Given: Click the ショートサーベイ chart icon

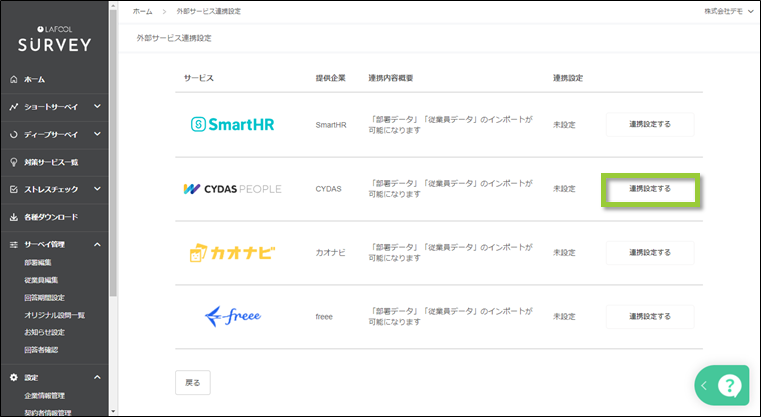Looking at the screenshot, I should pos(13,106).
